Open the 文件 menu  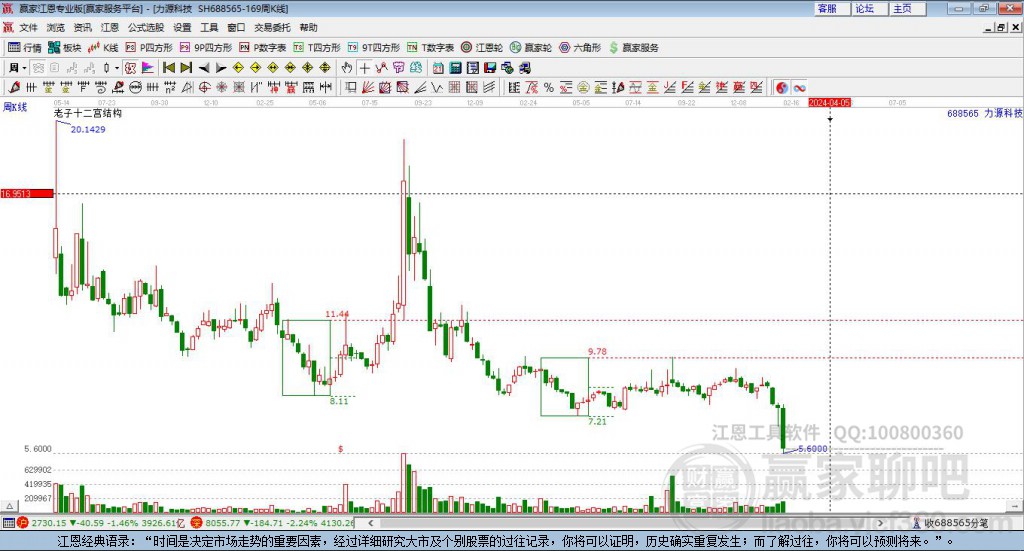28,27
